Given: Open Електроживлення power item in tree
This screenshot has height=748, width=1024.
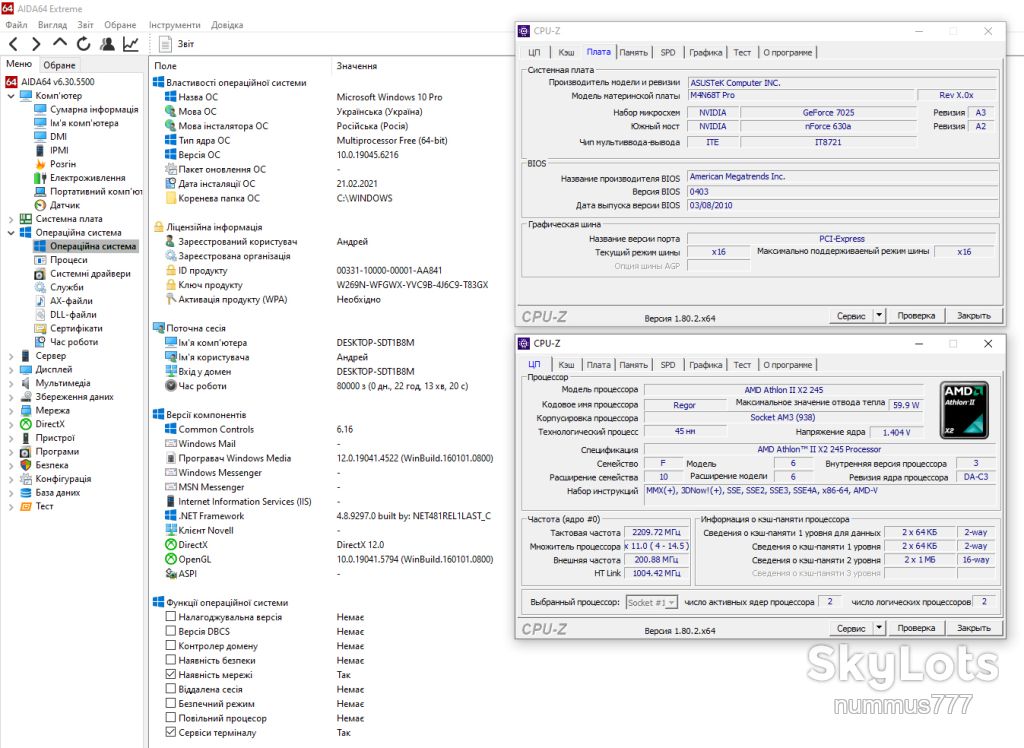Looking at the screenshot, I should pos(88,178).
